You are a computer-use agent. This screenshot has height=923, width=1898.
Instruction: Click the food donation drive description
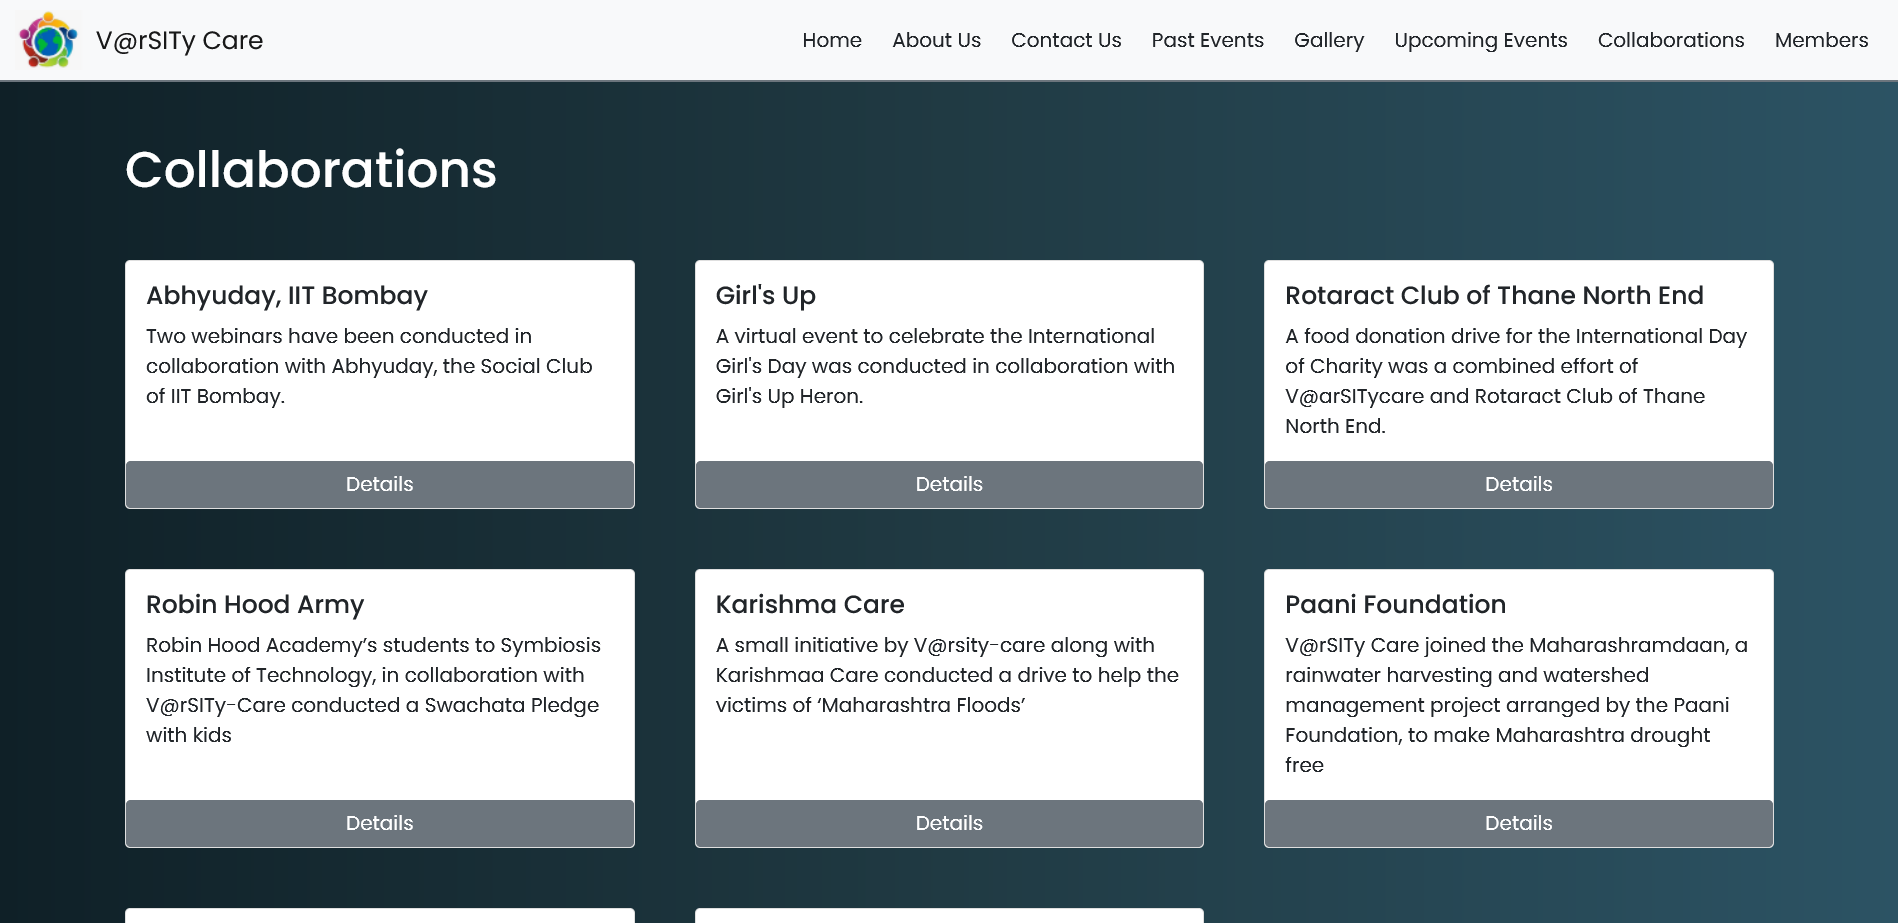point(1516,381)
